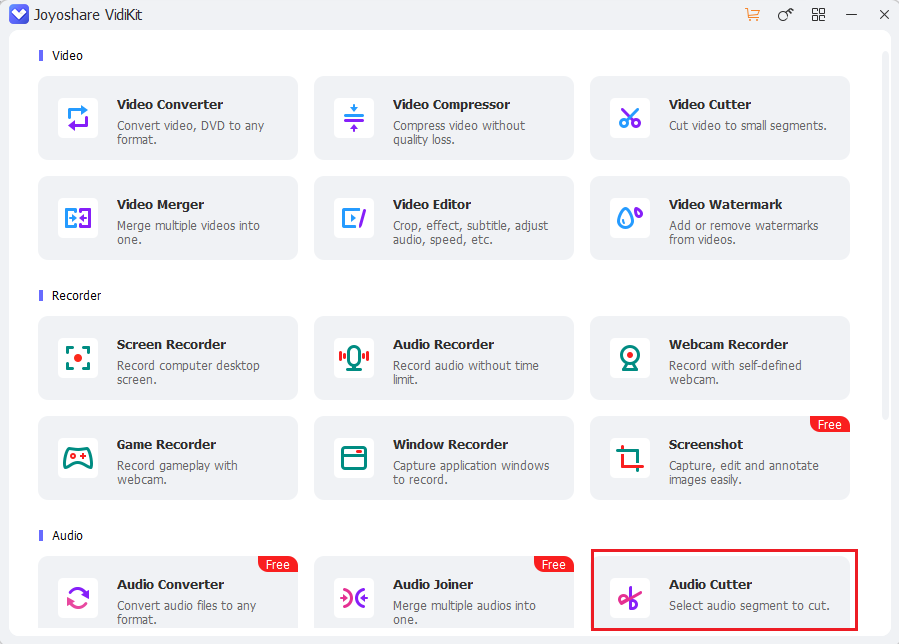Open Video Watermark title
Viewport: 899px width, 644px height.
click(725, 205)
